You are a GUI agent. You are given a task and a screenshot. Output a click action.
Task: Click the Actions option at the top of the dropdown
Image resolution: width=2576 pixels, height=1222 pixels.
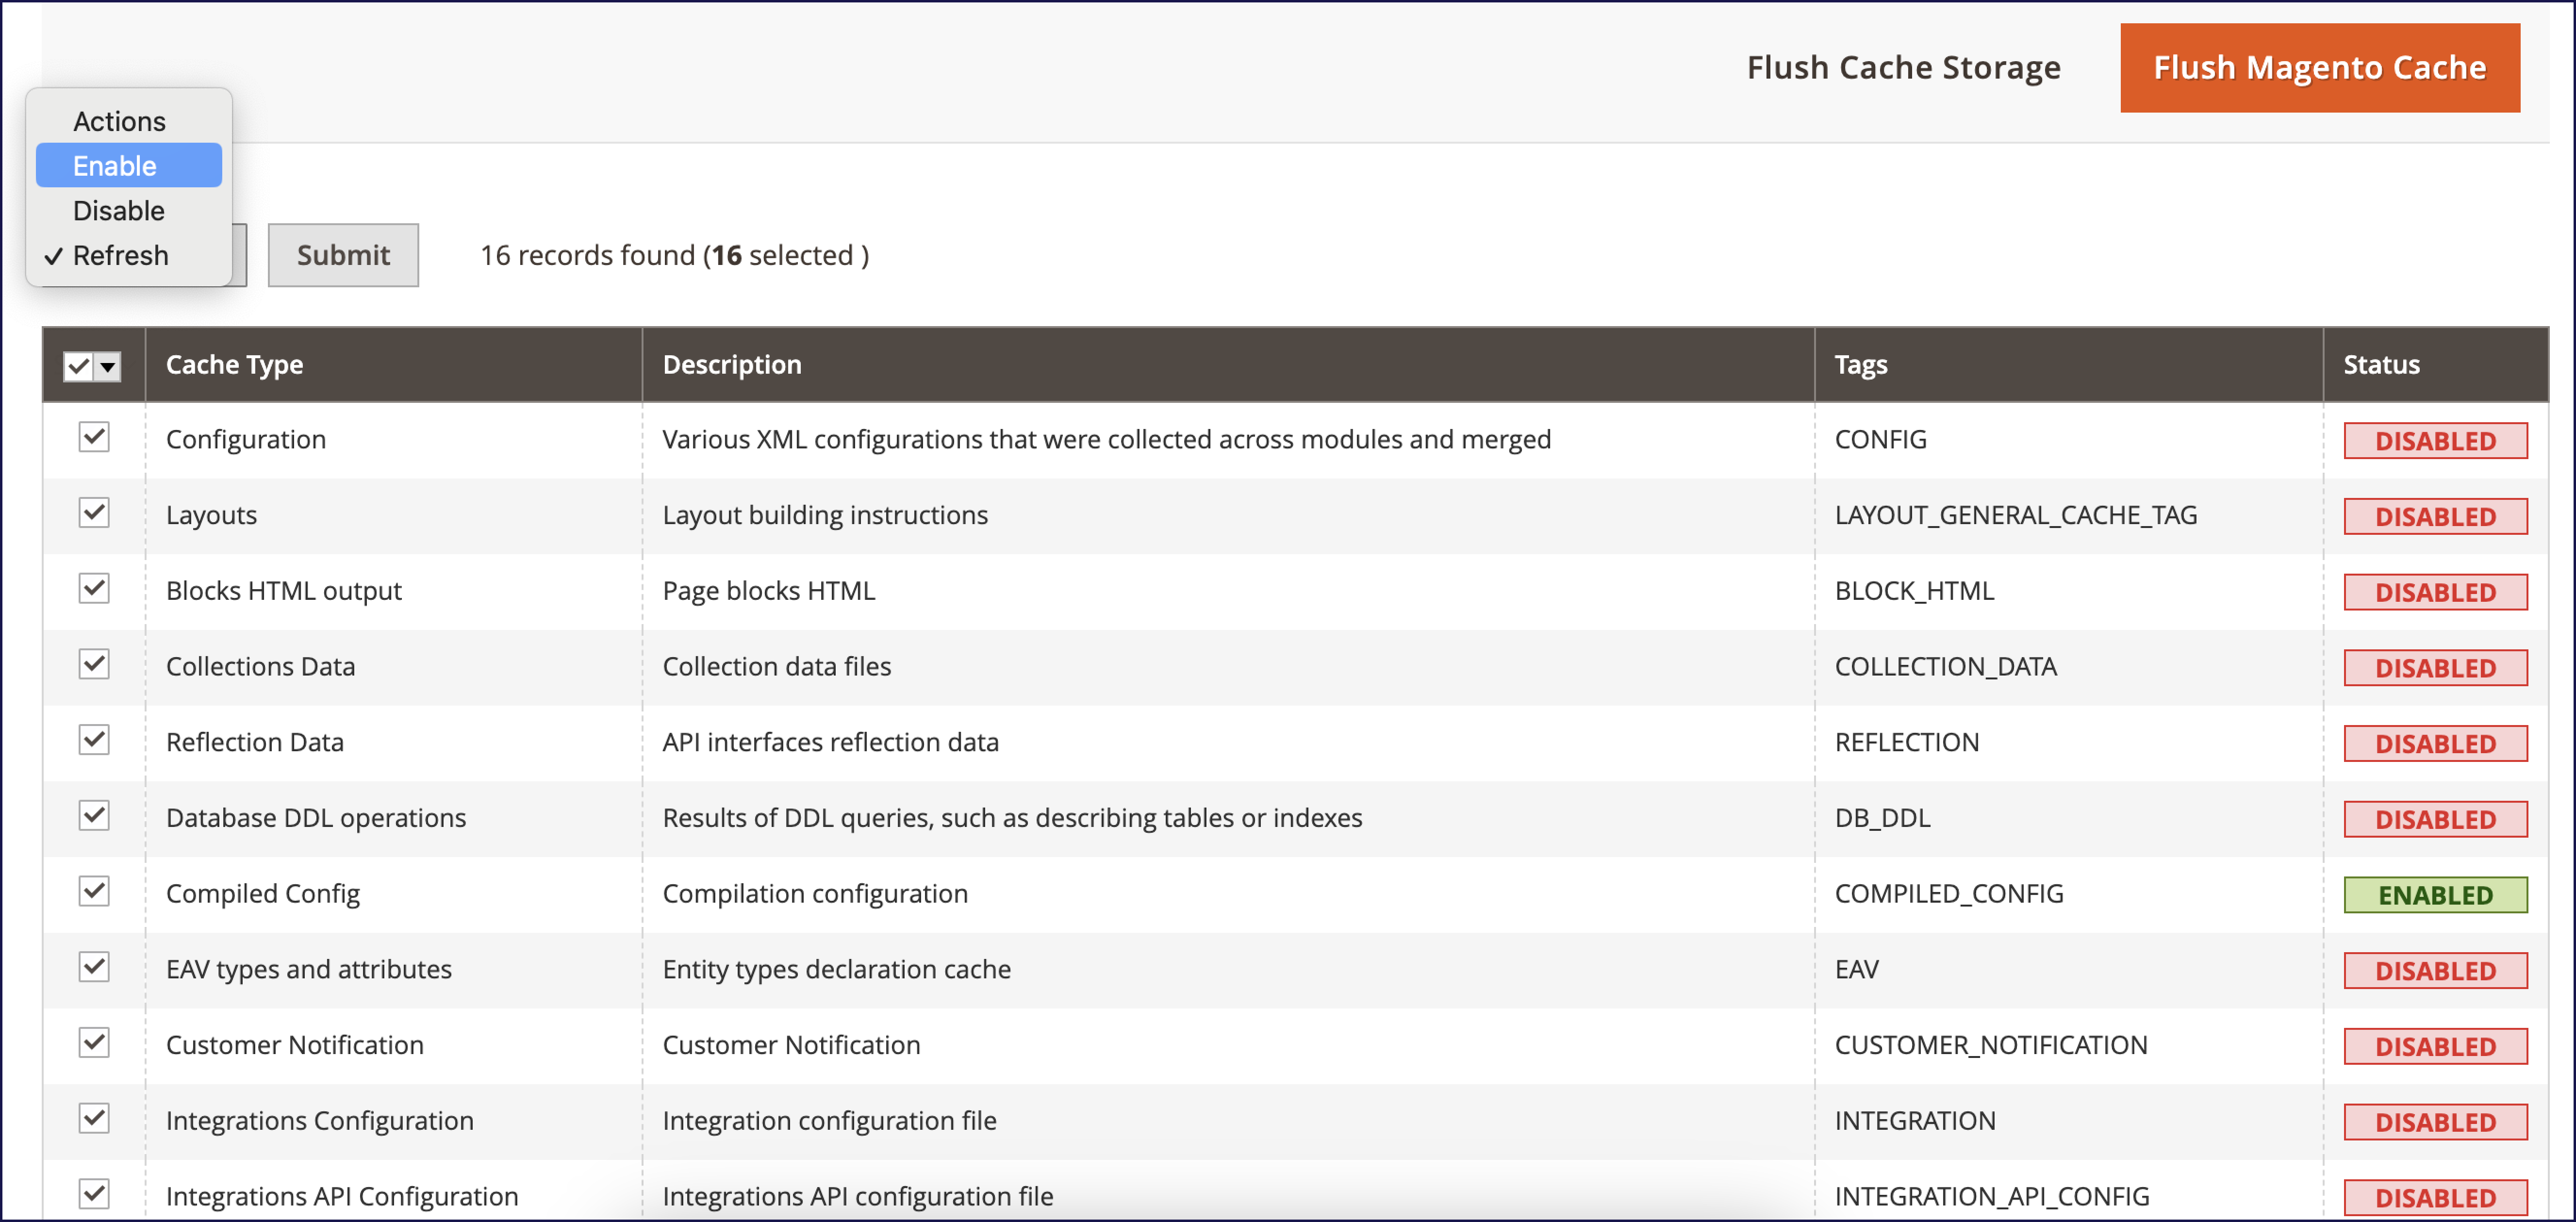pyautogui.click(x=120, y=122)
